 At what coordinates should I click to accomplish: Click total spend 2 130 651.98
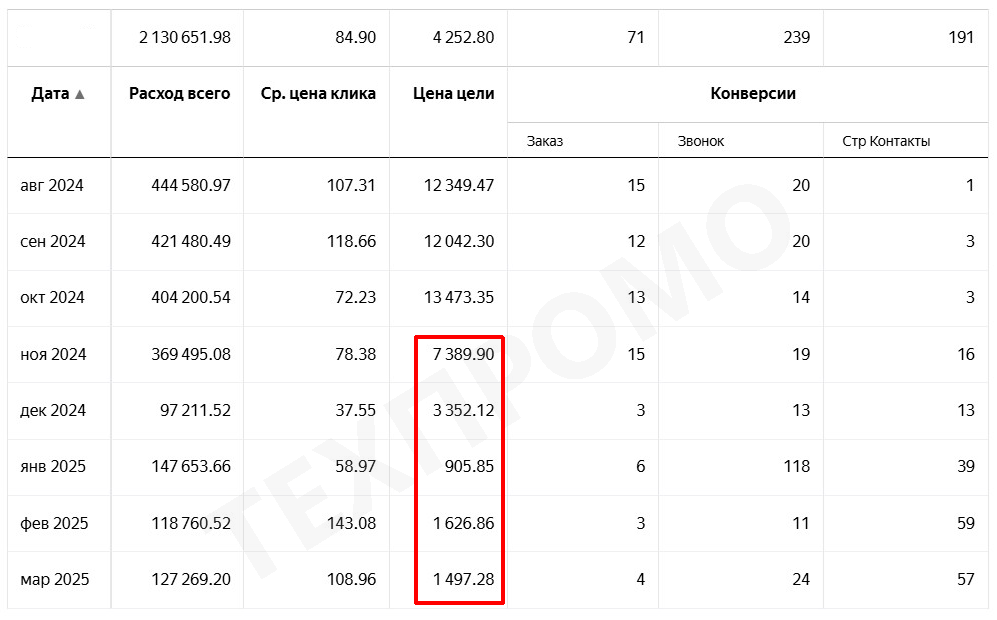click(185, 38)
